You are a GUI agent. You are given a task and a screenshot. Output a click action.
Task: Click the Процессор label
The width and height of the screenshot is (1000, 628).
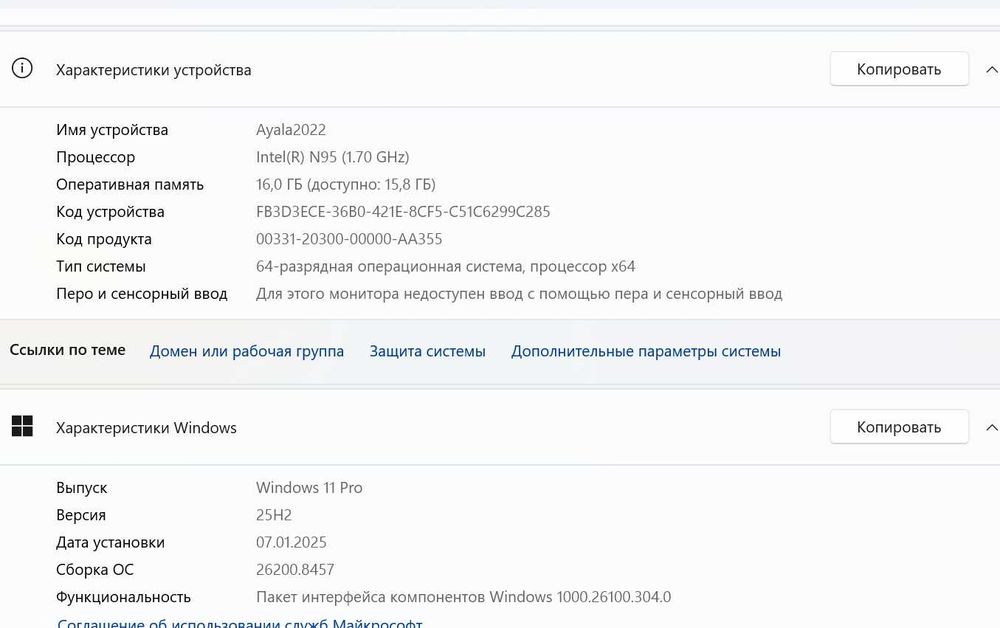click(x=96, y=157)
